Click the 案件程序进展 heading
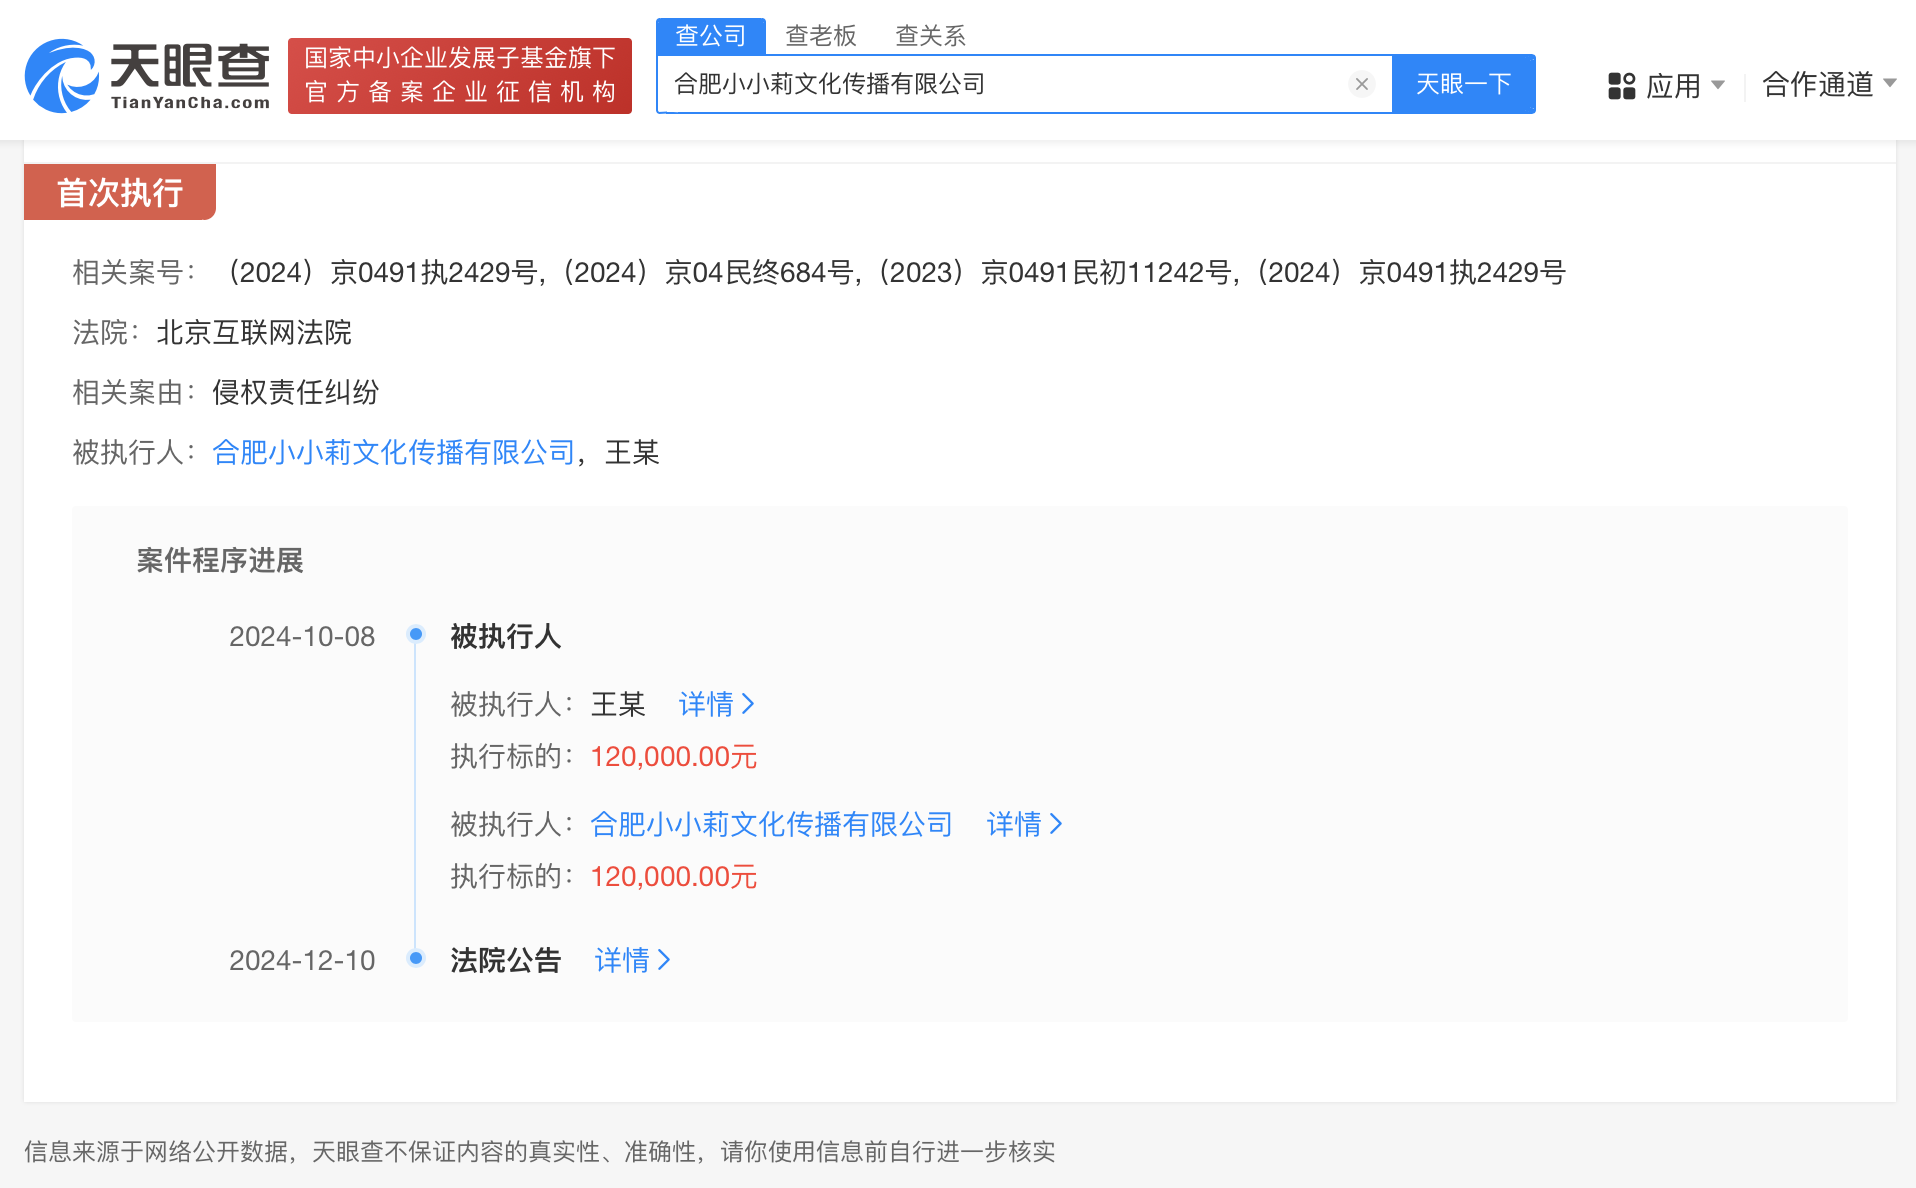 220,561
